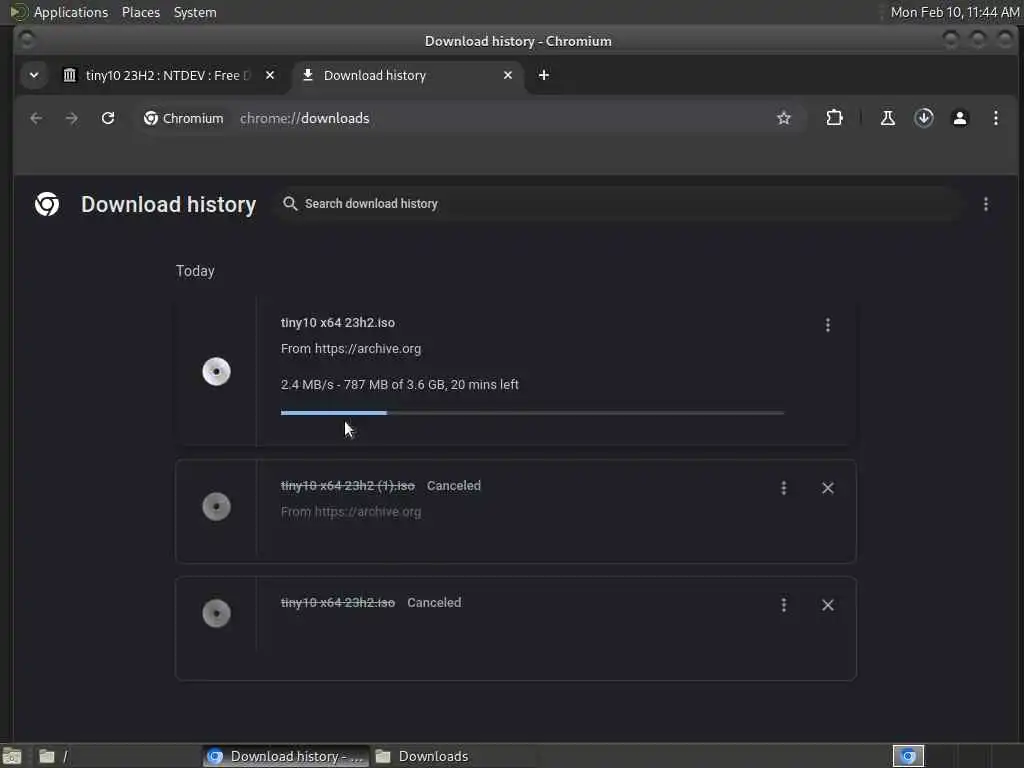Click the download progress bar
This screenshot has height=768, width=1024.
[532, 413]
